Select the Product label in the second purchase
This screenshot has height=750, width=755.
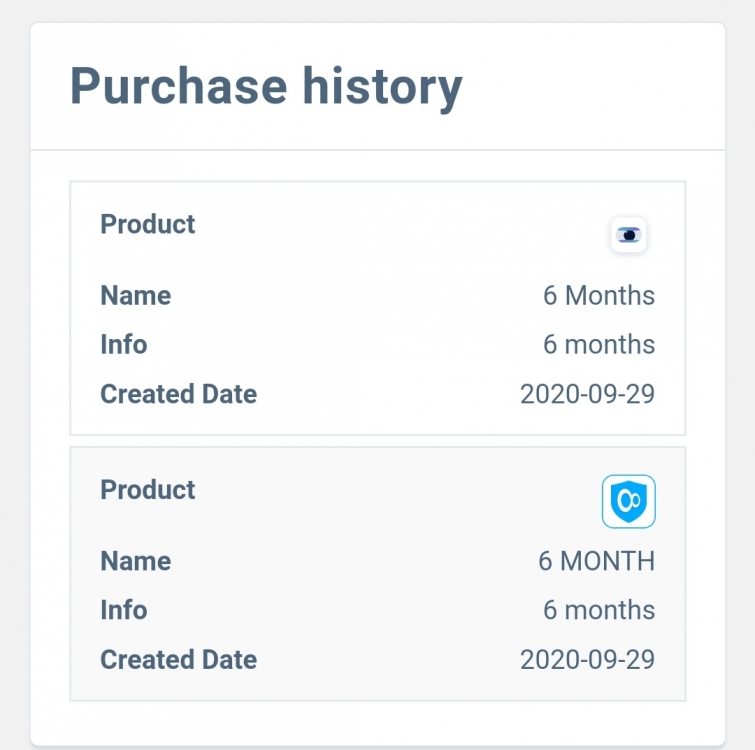(148, 490)
